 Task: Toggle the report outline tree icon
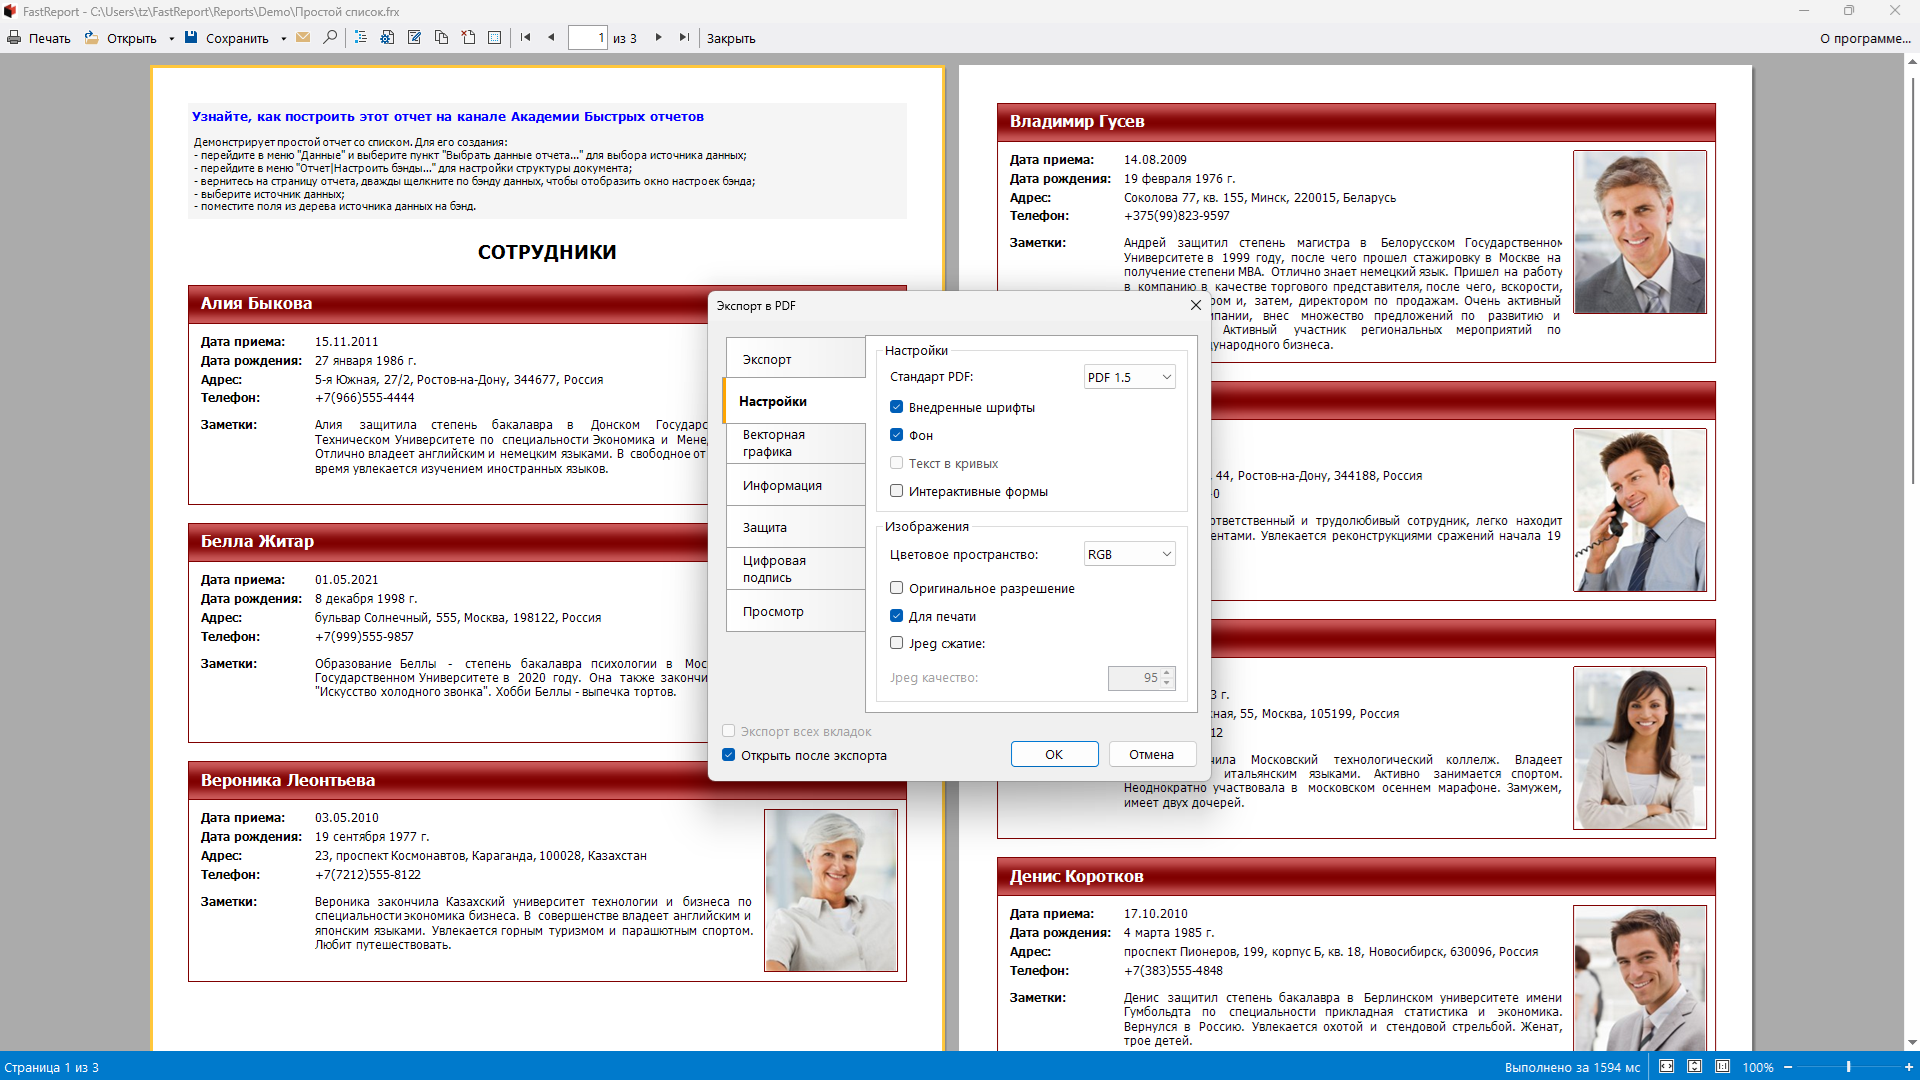361,38
